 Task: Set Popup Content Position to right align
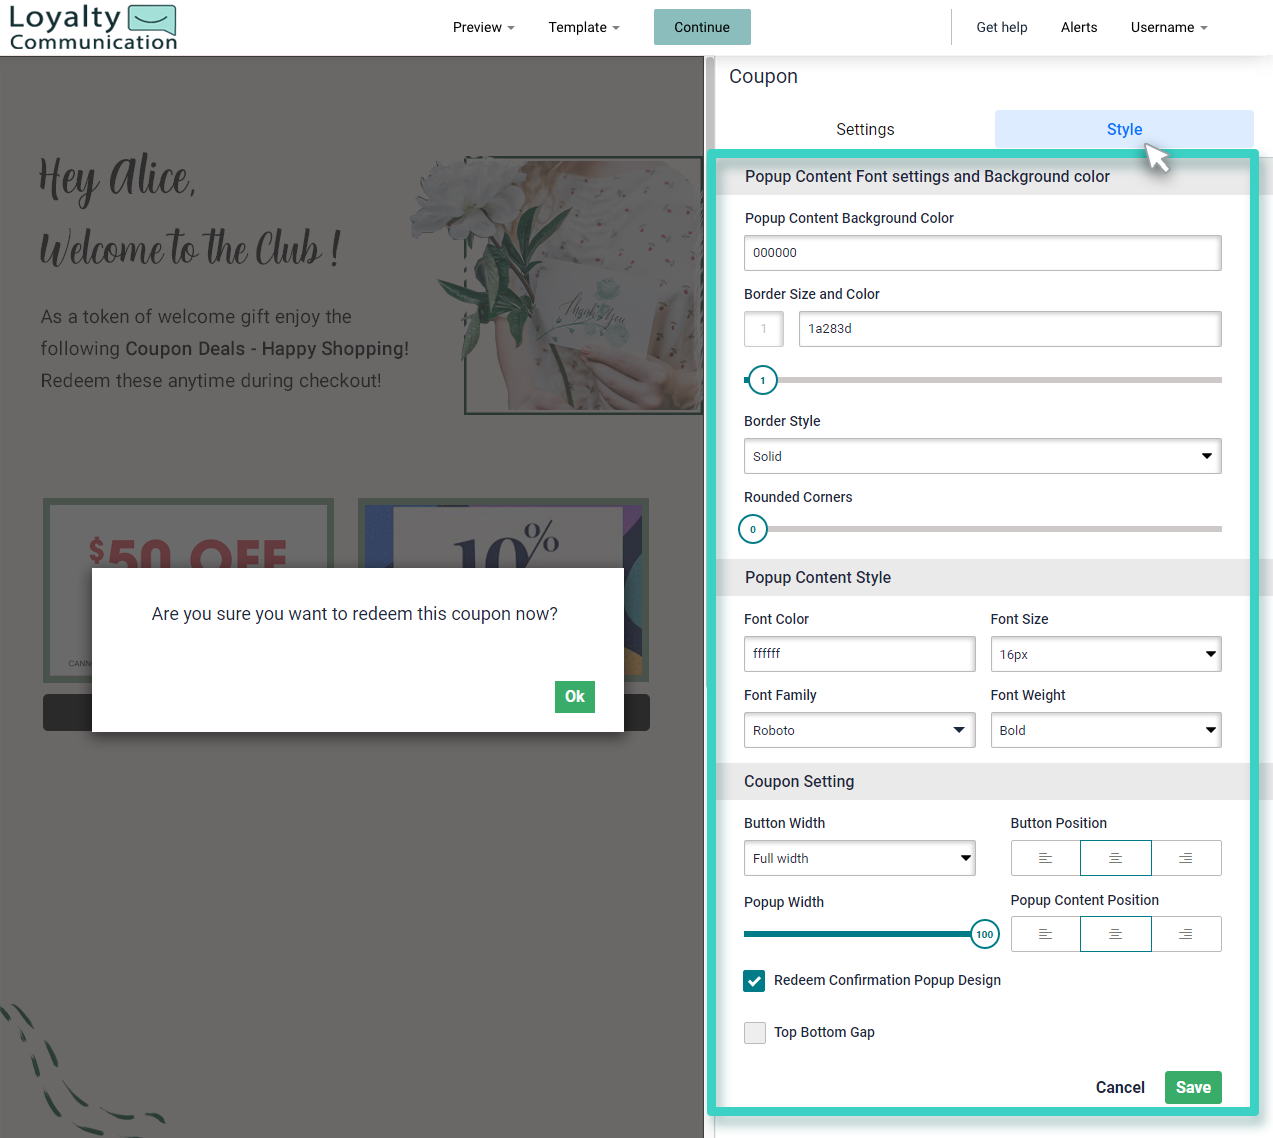tap(1186, 934)
